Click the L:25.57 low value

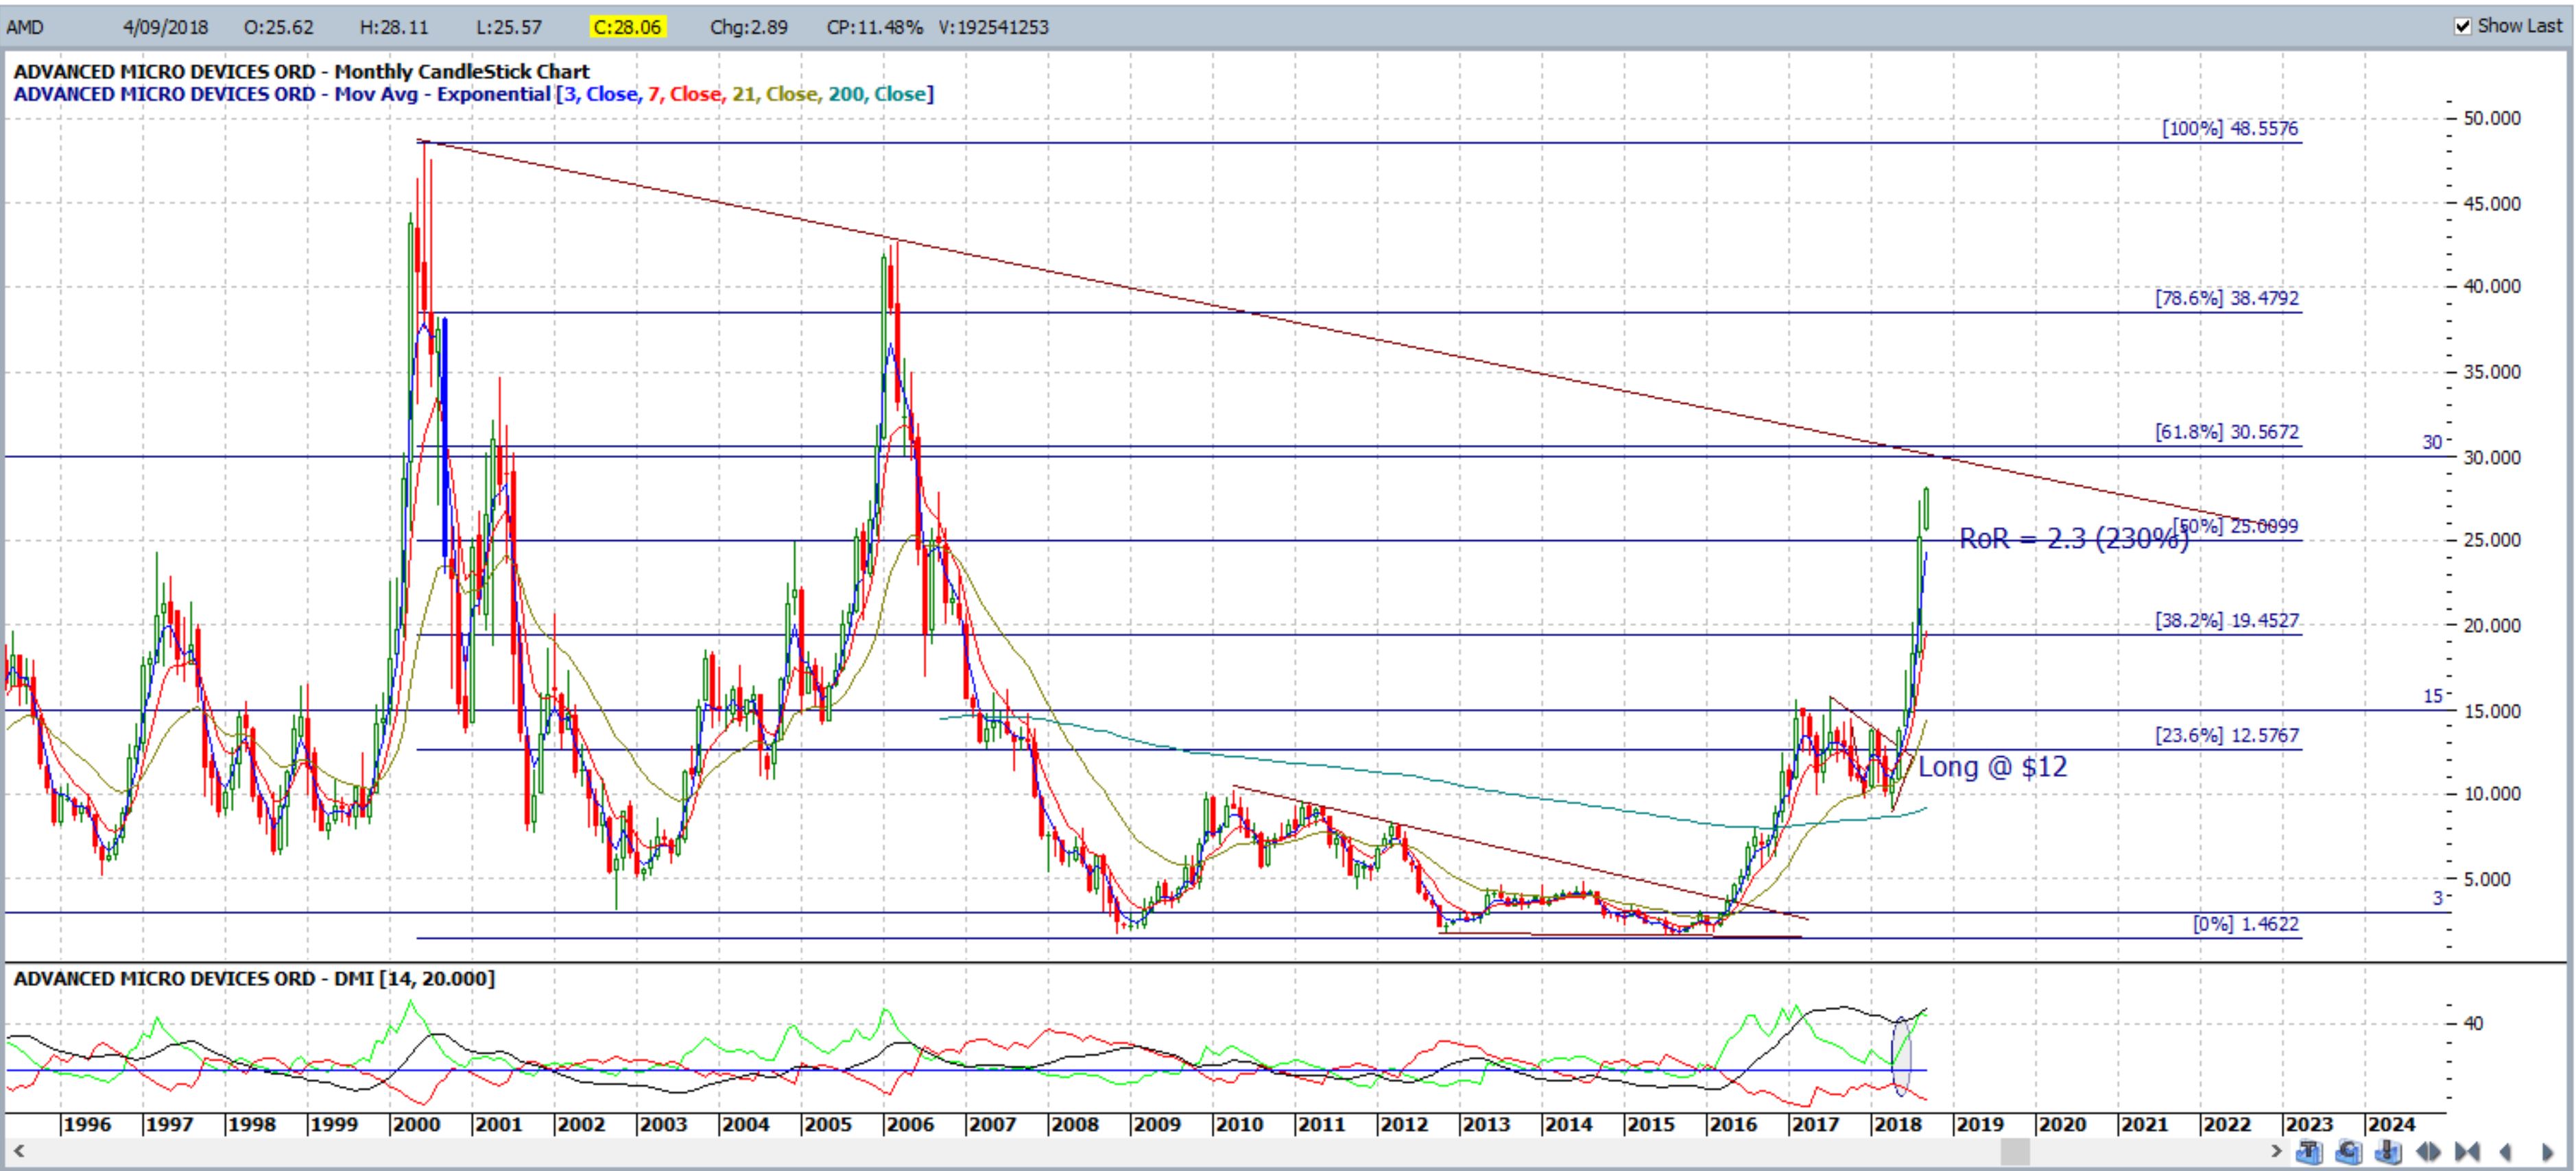[509, 27]
